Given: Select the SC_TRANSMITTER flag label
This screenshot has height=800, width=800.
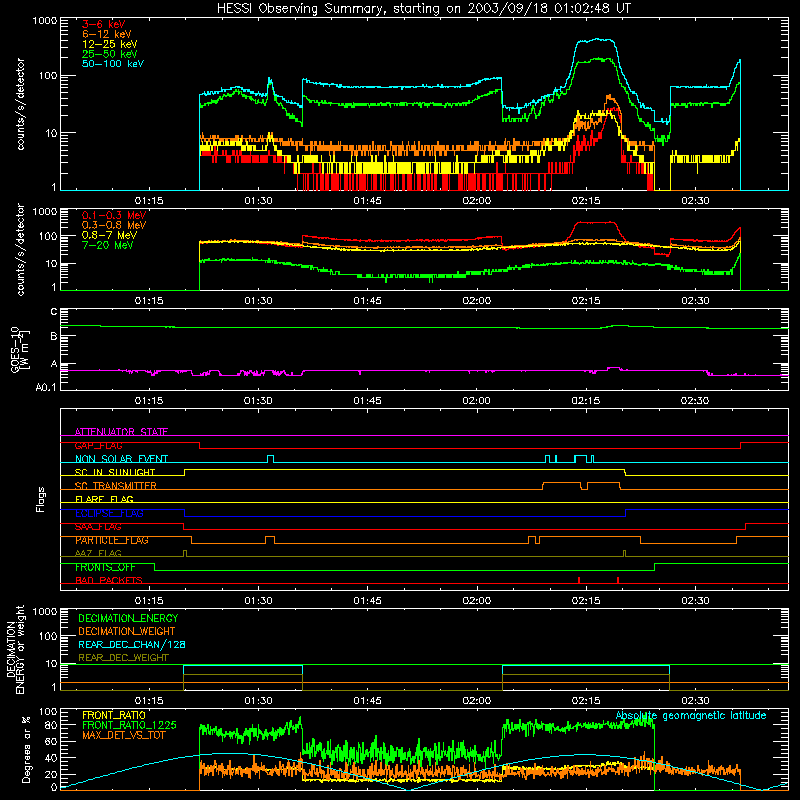Looking at the screenshot, I should [x=116, y=486].
